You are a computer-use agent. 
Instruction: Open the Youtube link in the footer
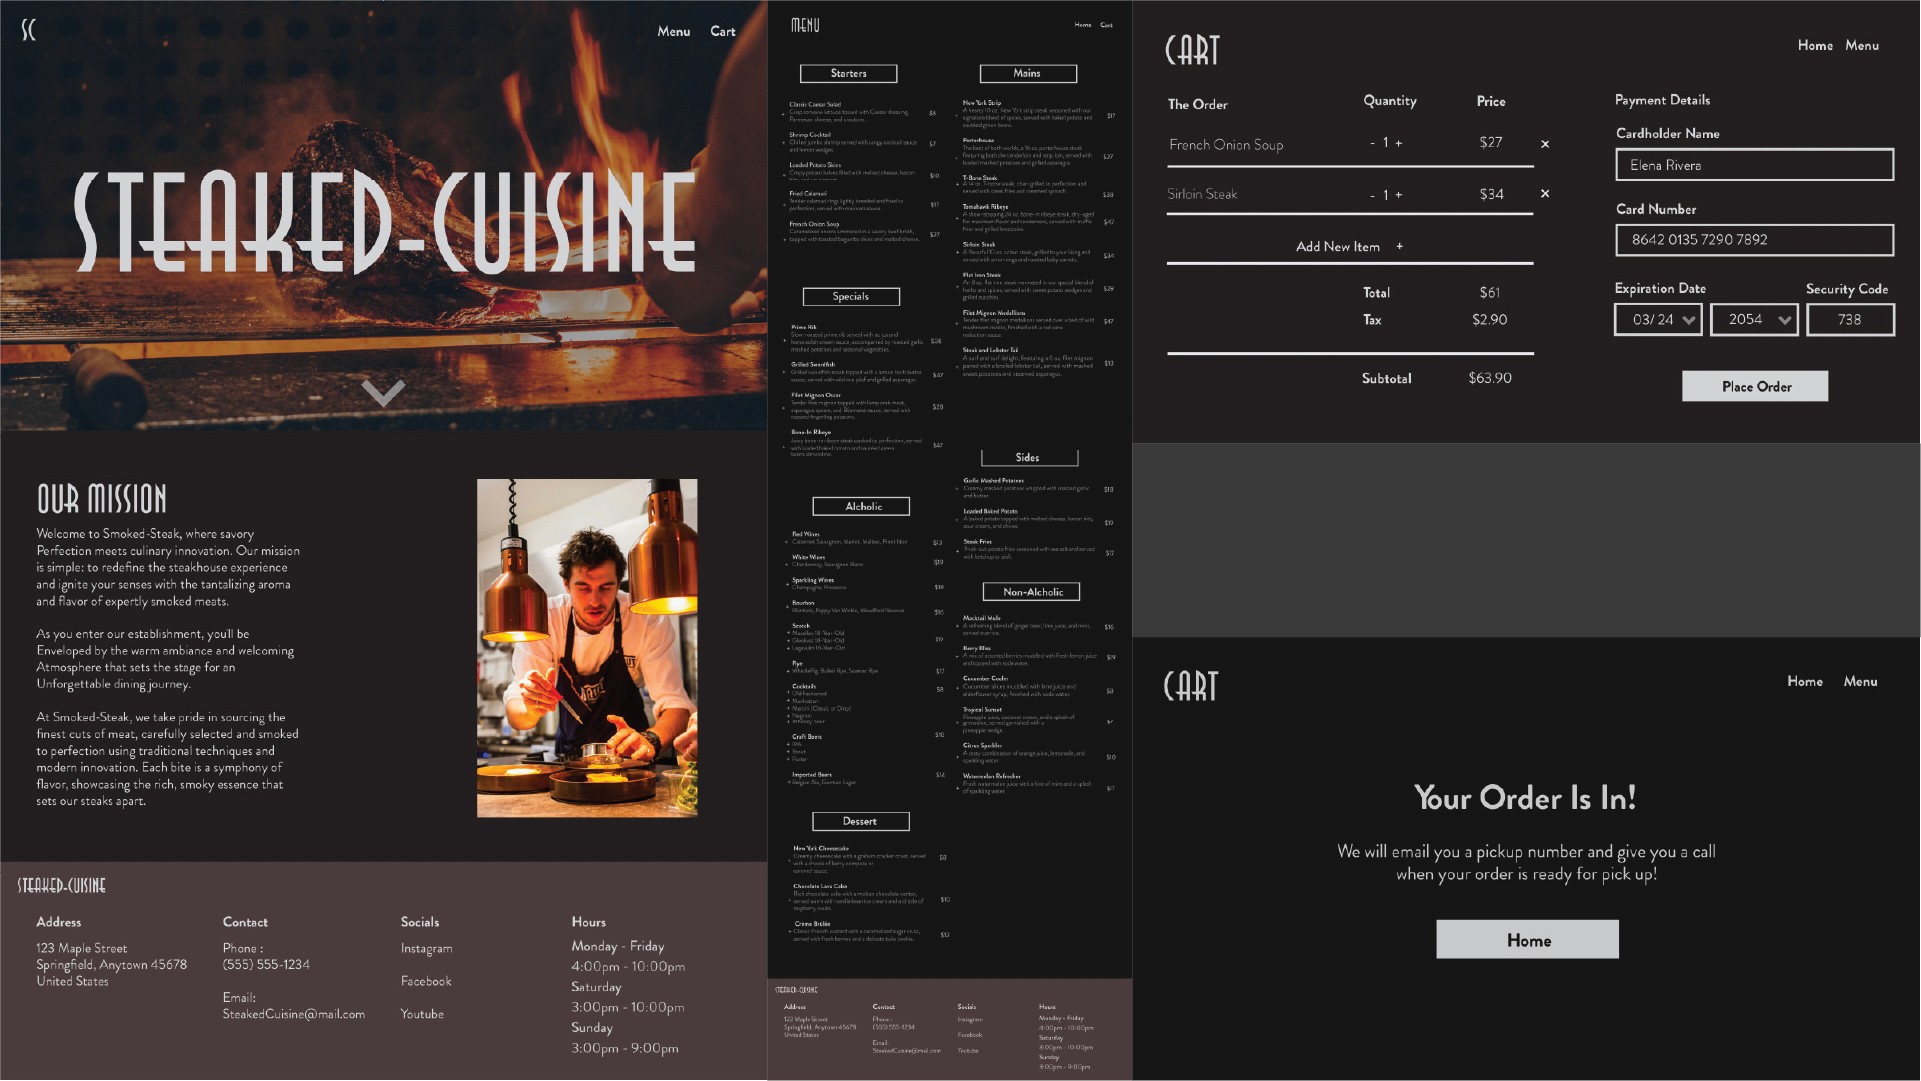(x=422, y=1014)
